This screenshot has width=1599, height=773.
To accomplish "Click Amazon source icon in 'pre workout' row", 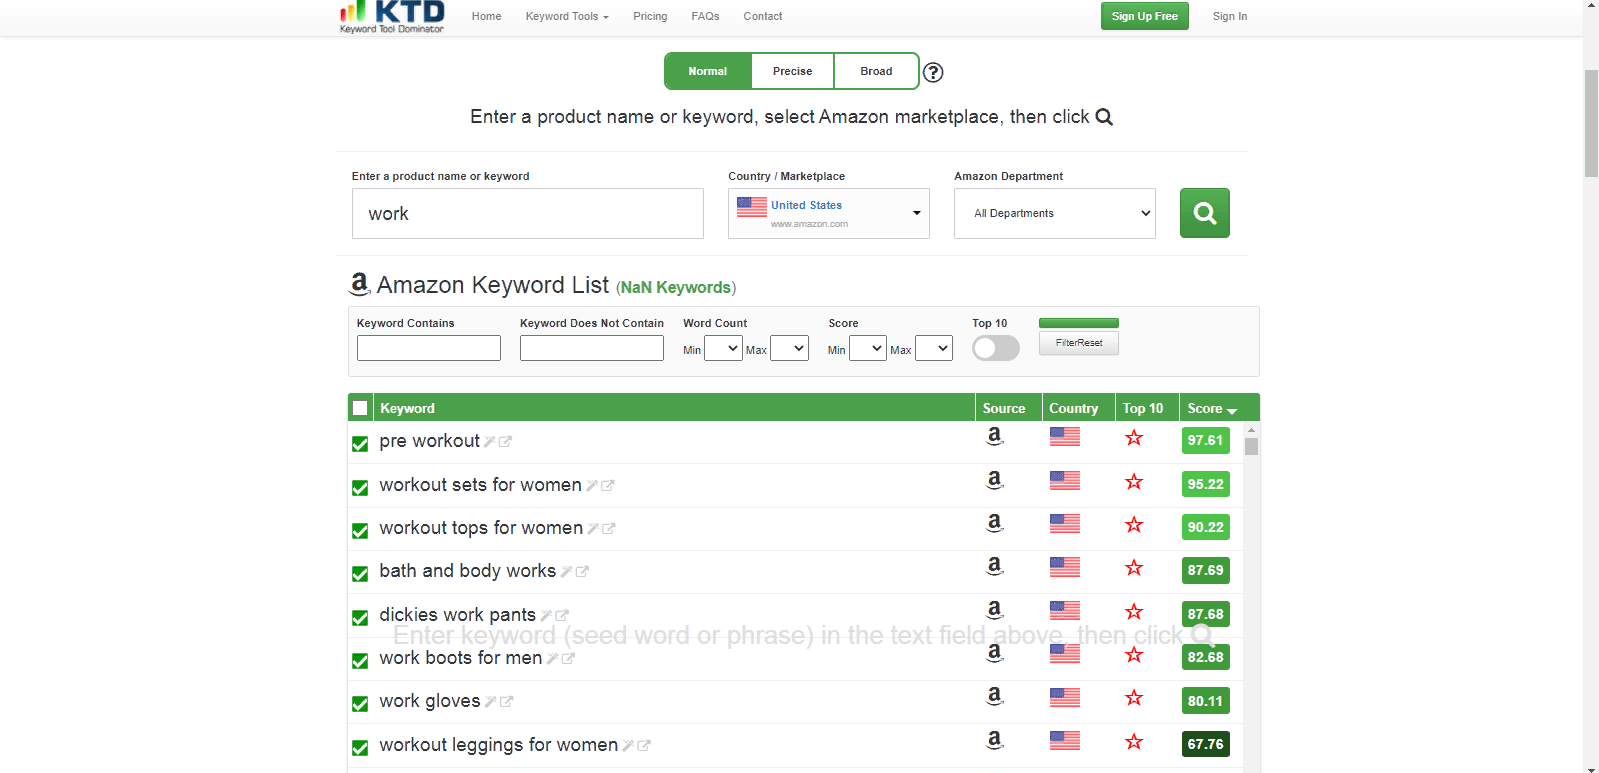I will (994, 436).
